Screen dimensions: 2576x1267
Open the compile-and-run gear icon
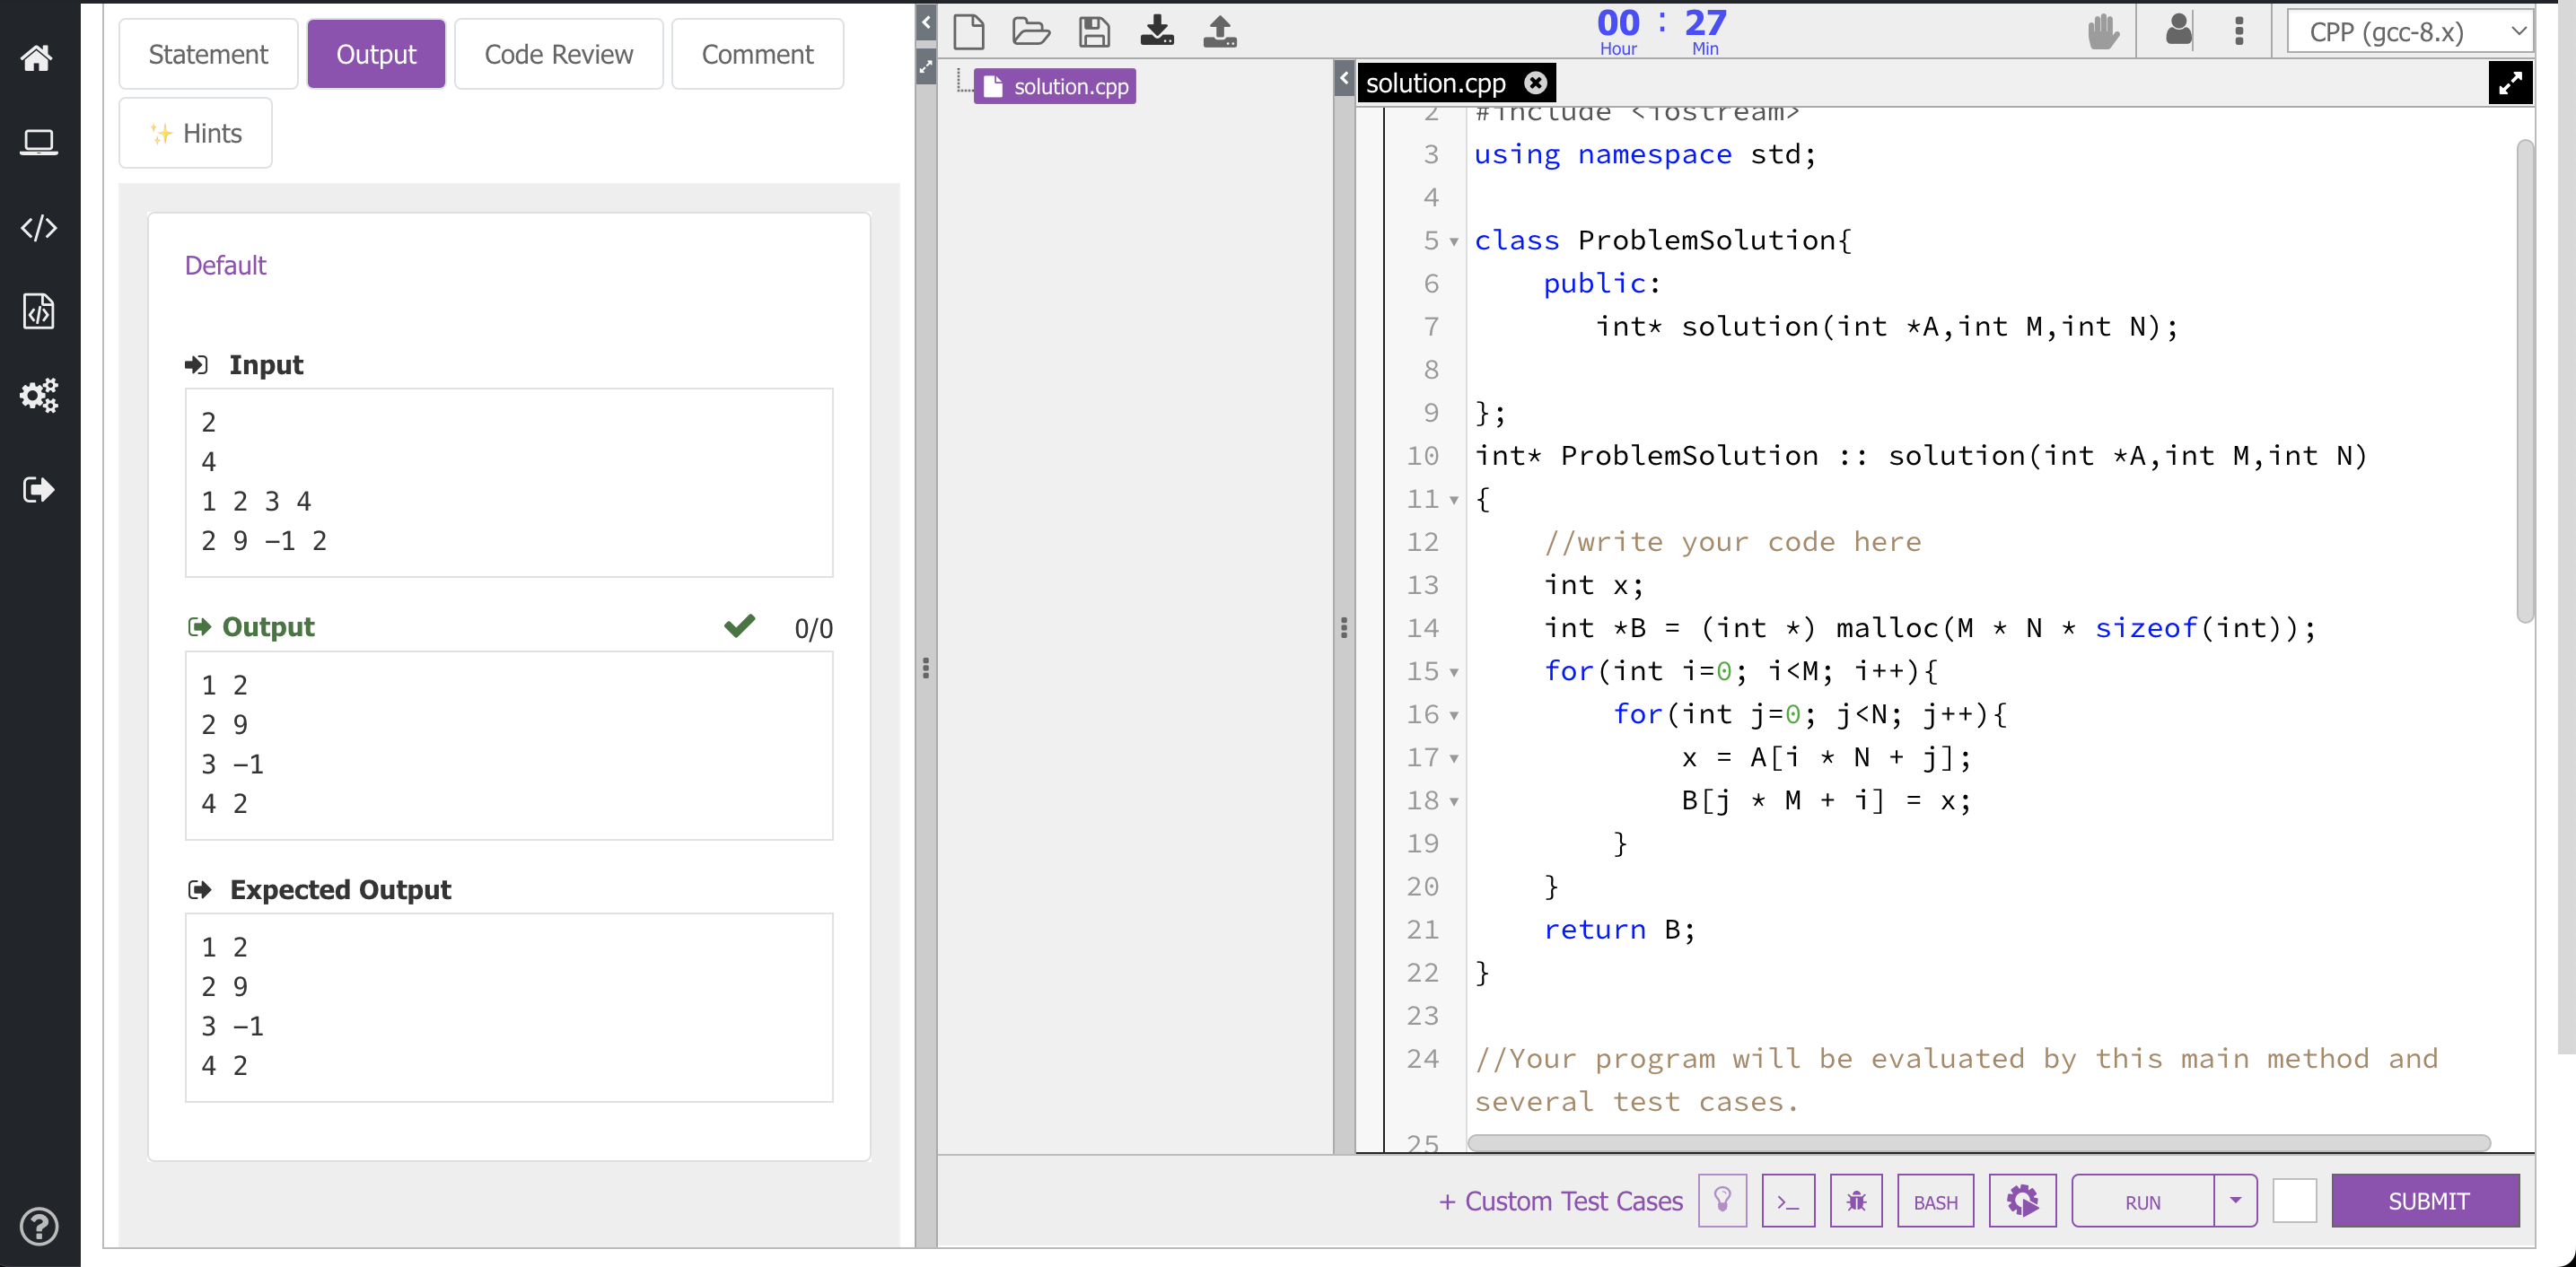(x=2023, y=1201)
